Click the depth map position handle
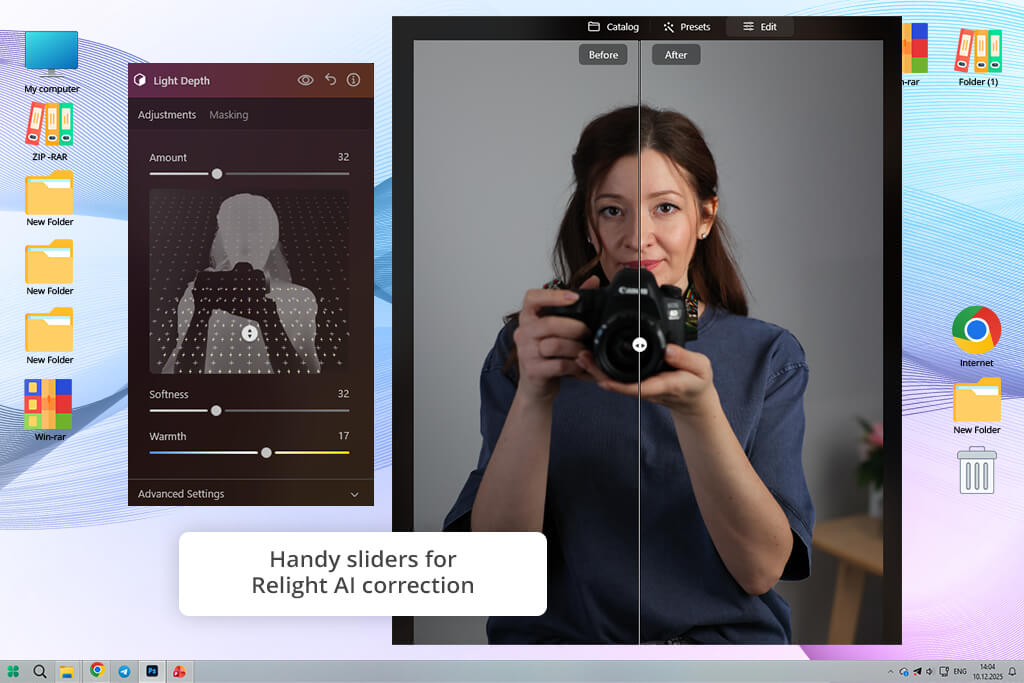 coord(249,334)
